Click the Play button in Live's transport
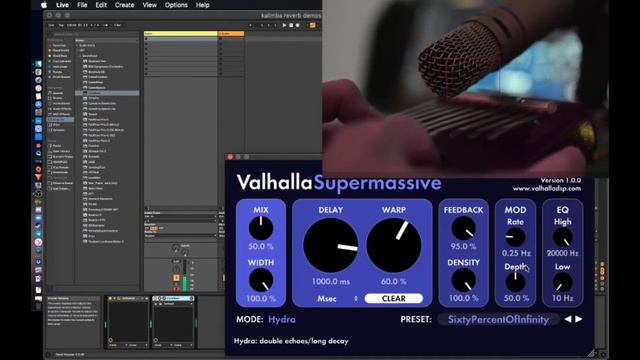 point(284,25)
